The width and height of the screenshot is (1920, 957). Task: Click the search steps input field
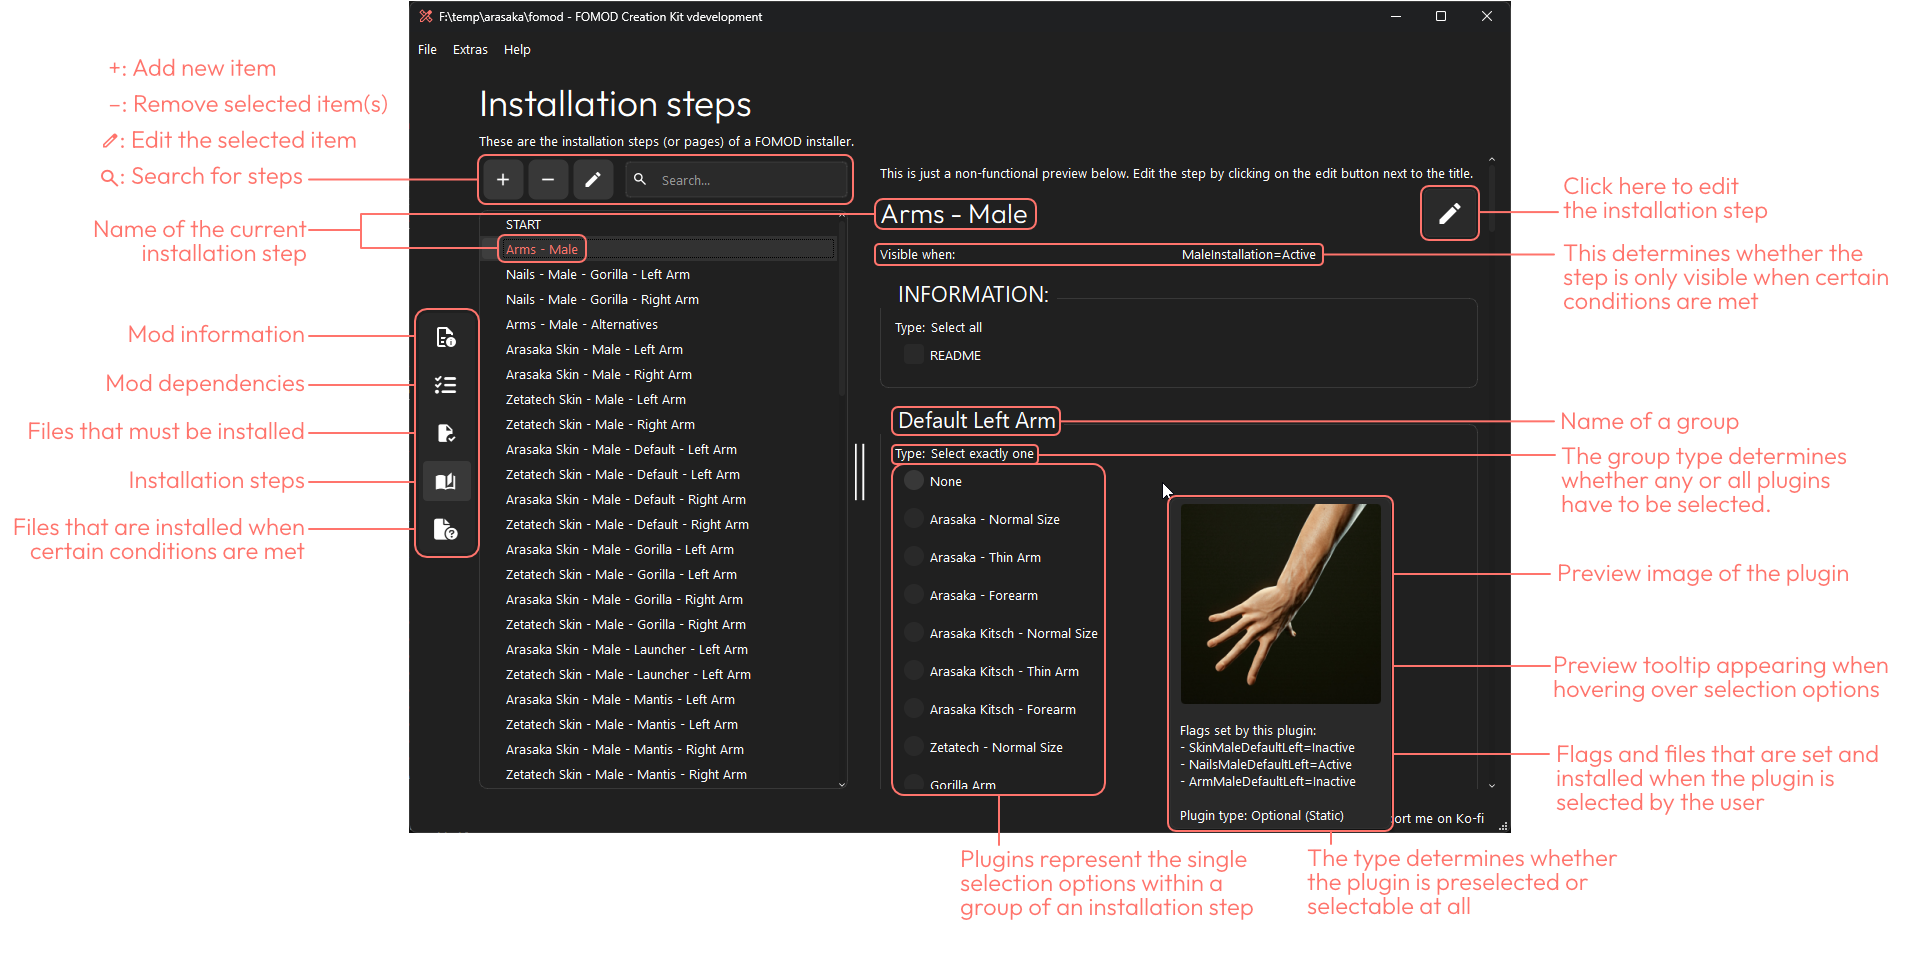pyautogui.click(x=740, y=179)
